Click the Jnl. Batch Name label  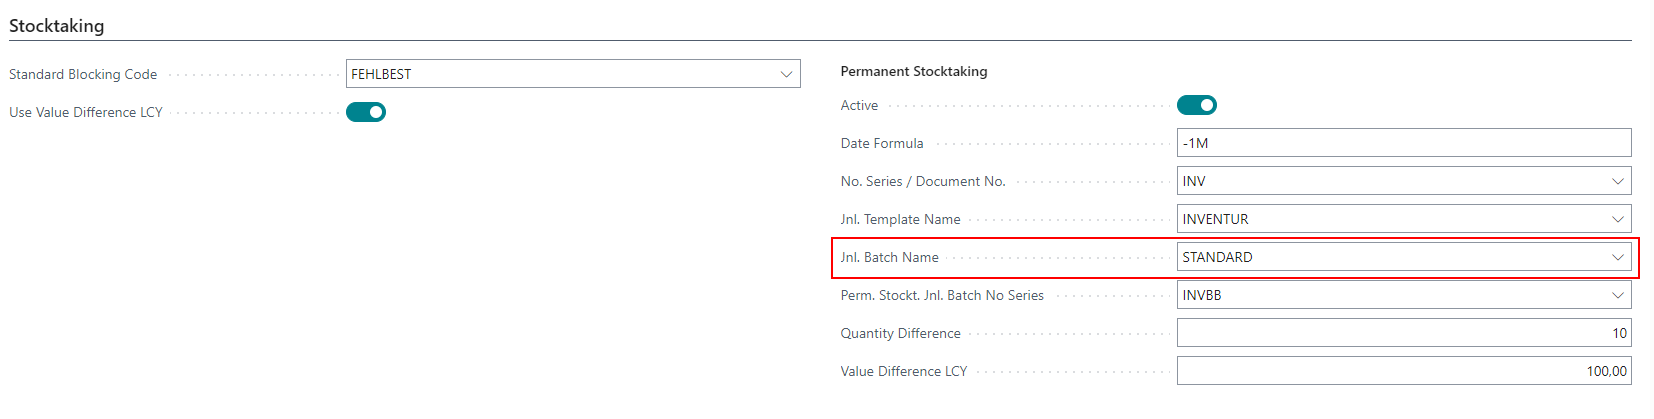(889, 257)
